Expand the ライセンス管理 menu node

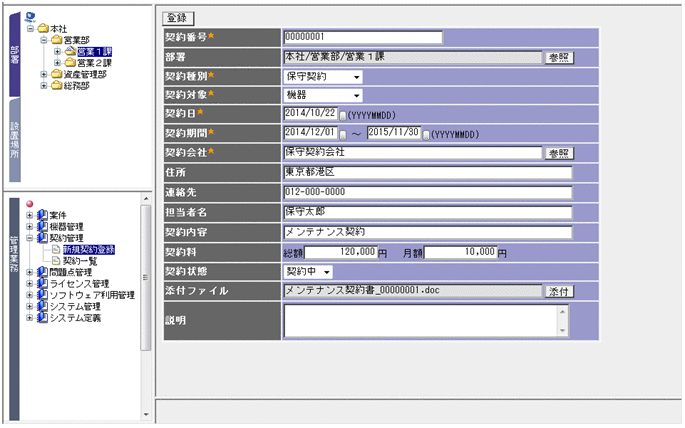tap(29, 283)
